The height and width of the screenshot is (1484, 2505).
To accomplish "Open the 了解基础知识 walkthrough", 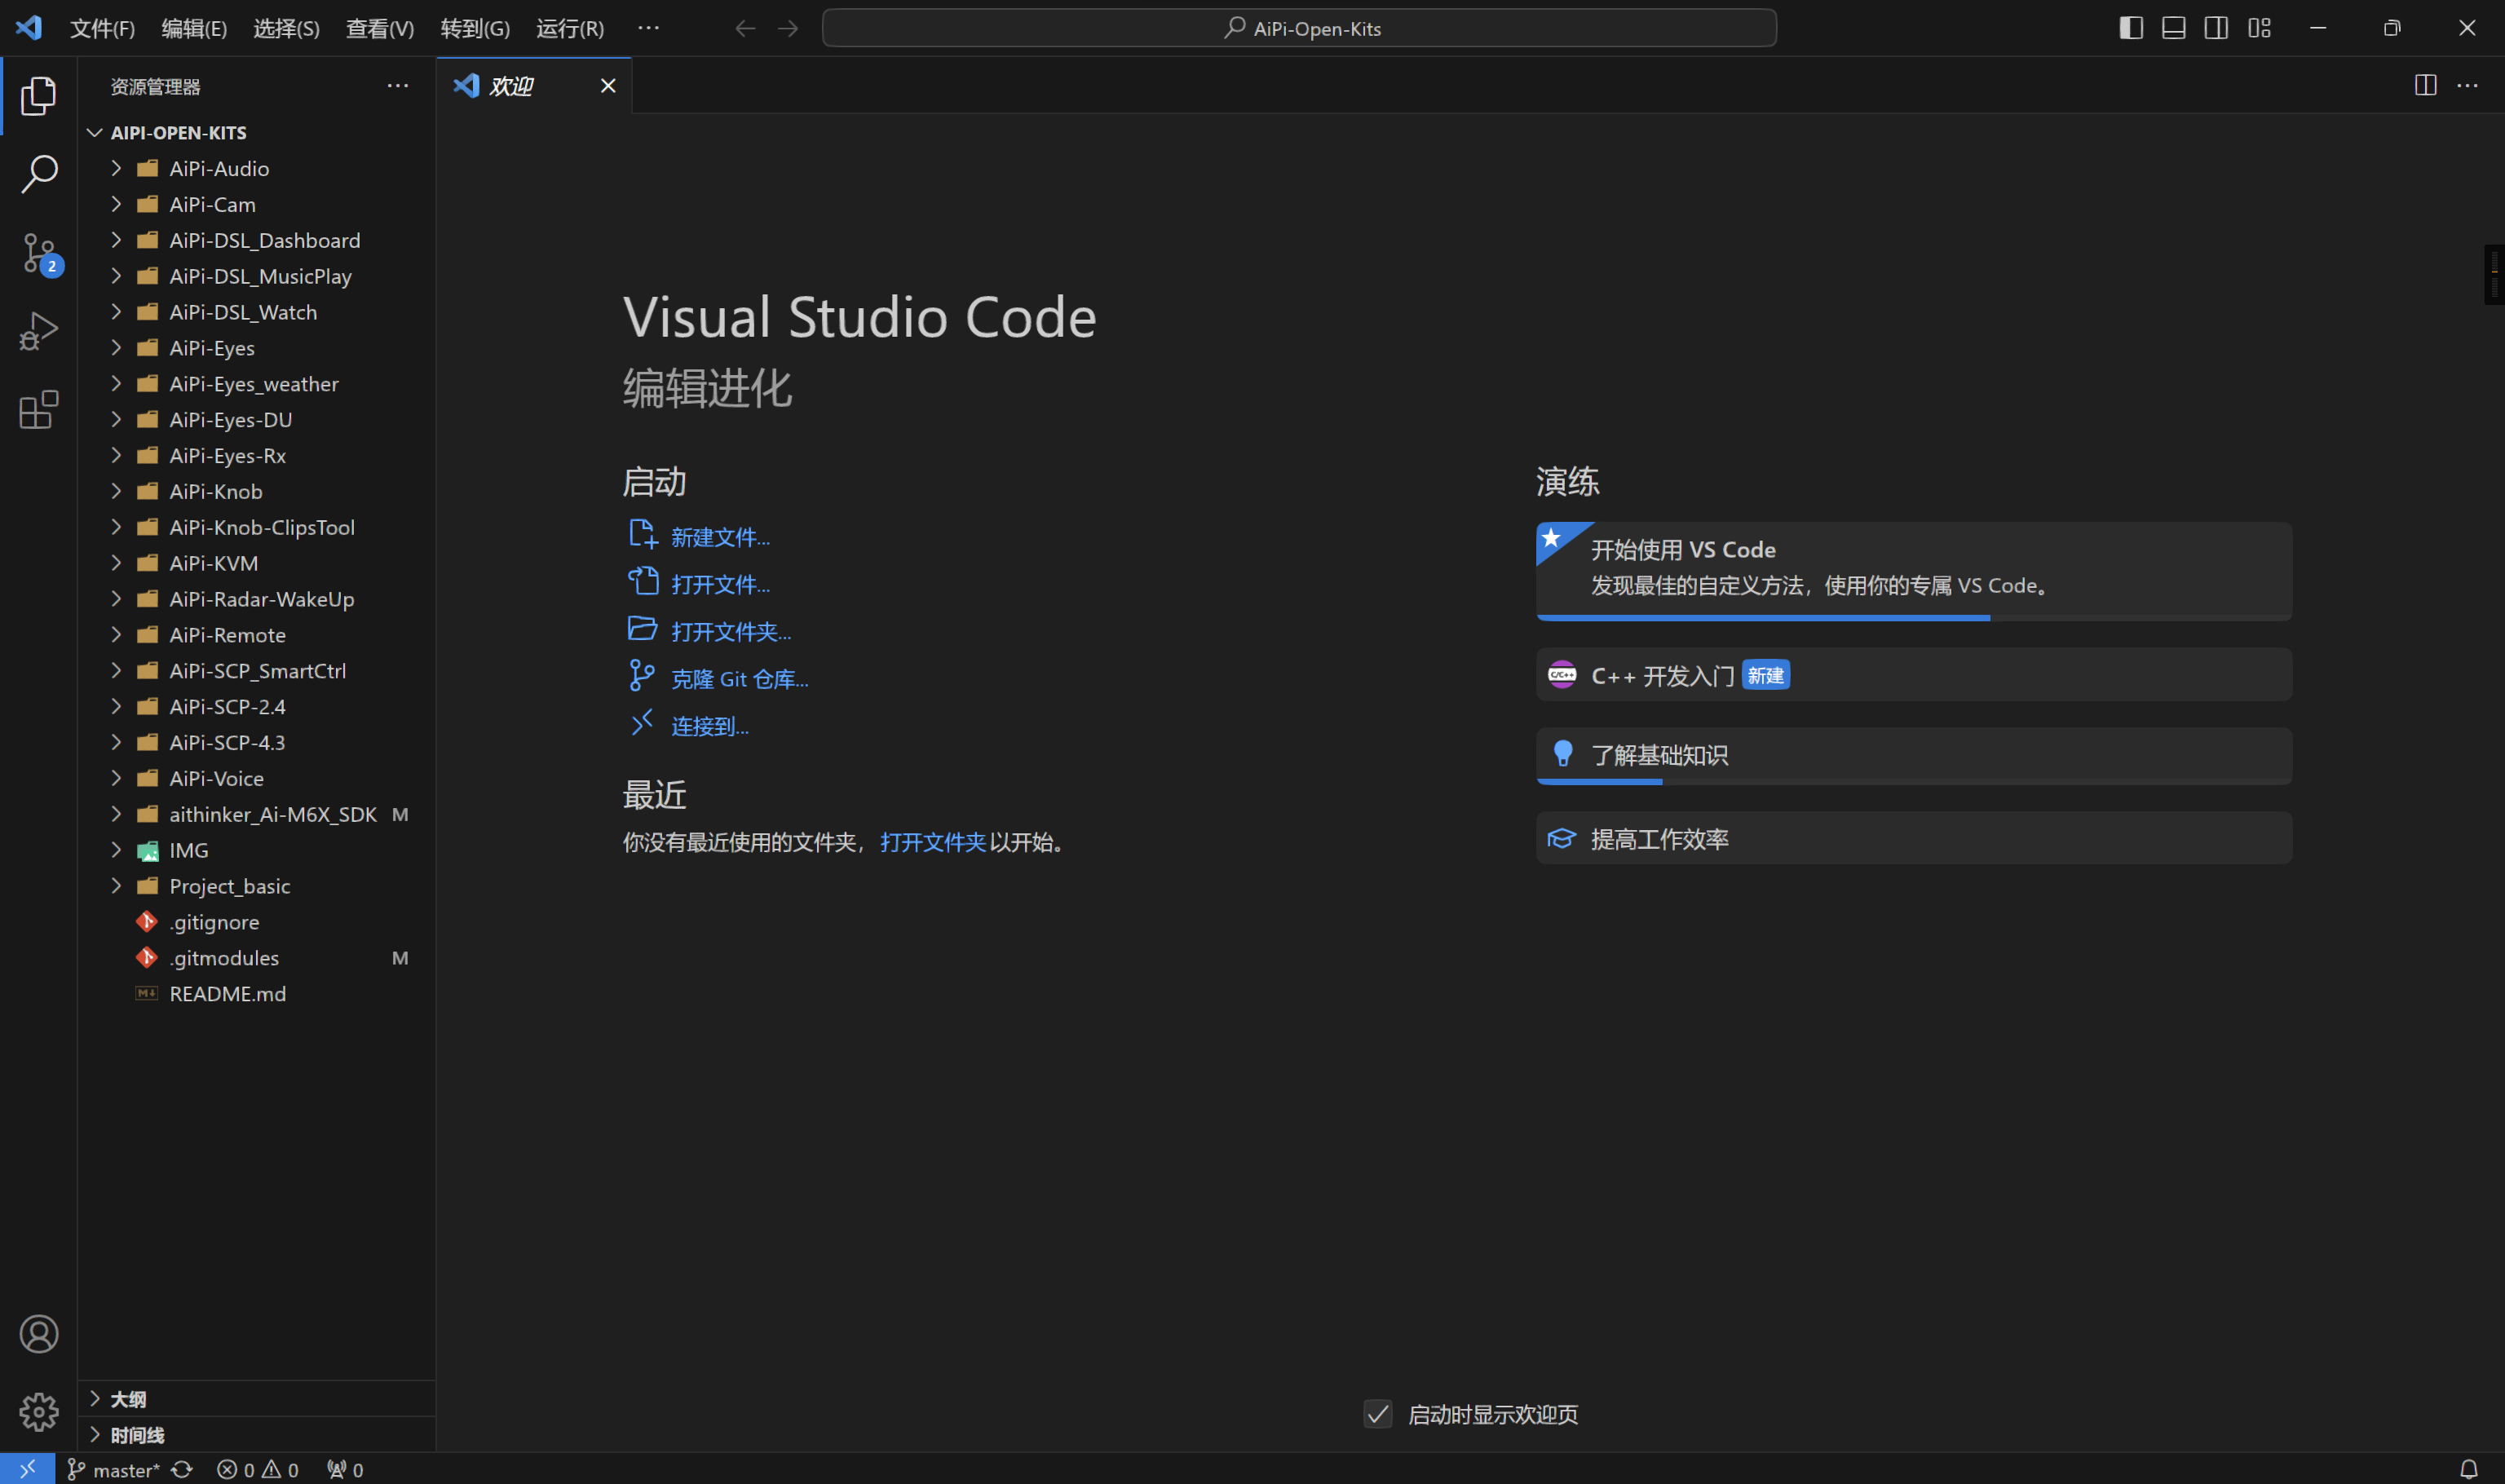I will [1913, 756].
